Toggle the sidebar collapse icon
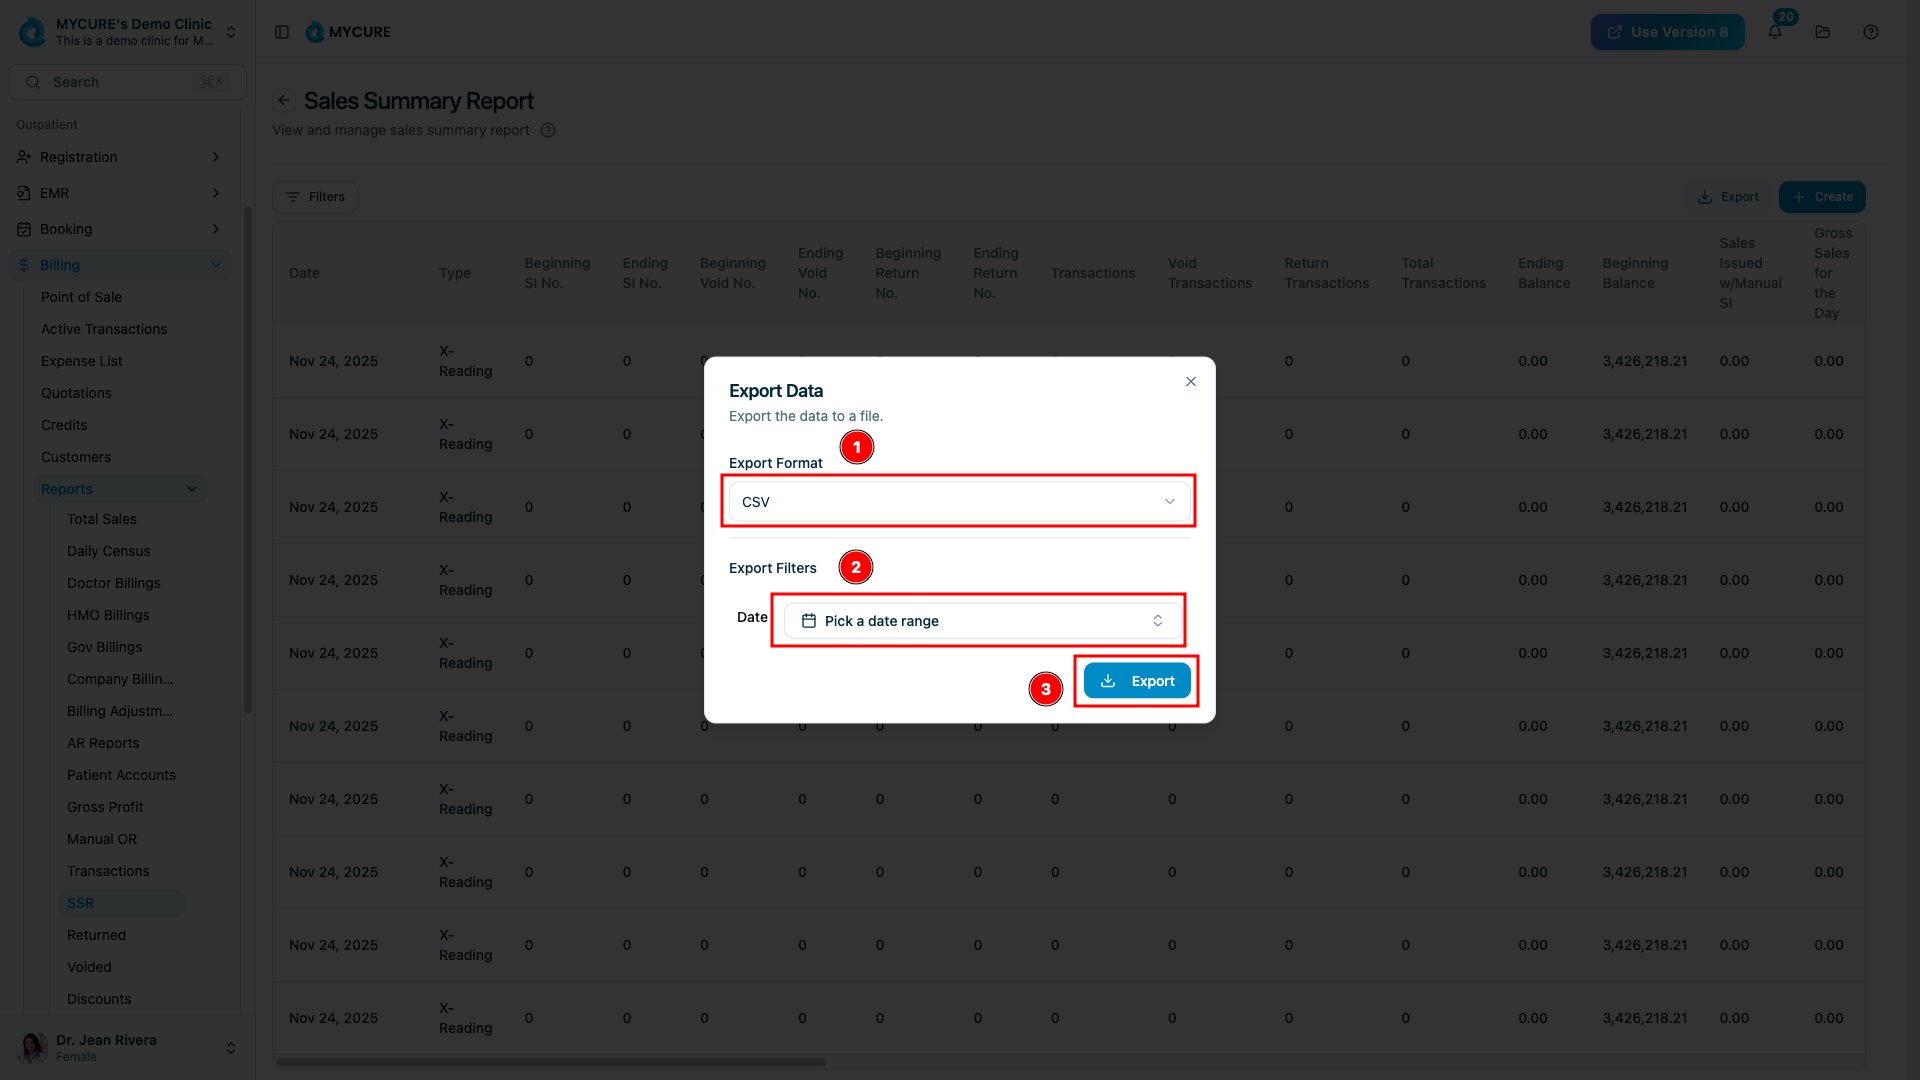Image resolution: width=1920 pixels, height=1080 pixels. [x=282, y=32]
